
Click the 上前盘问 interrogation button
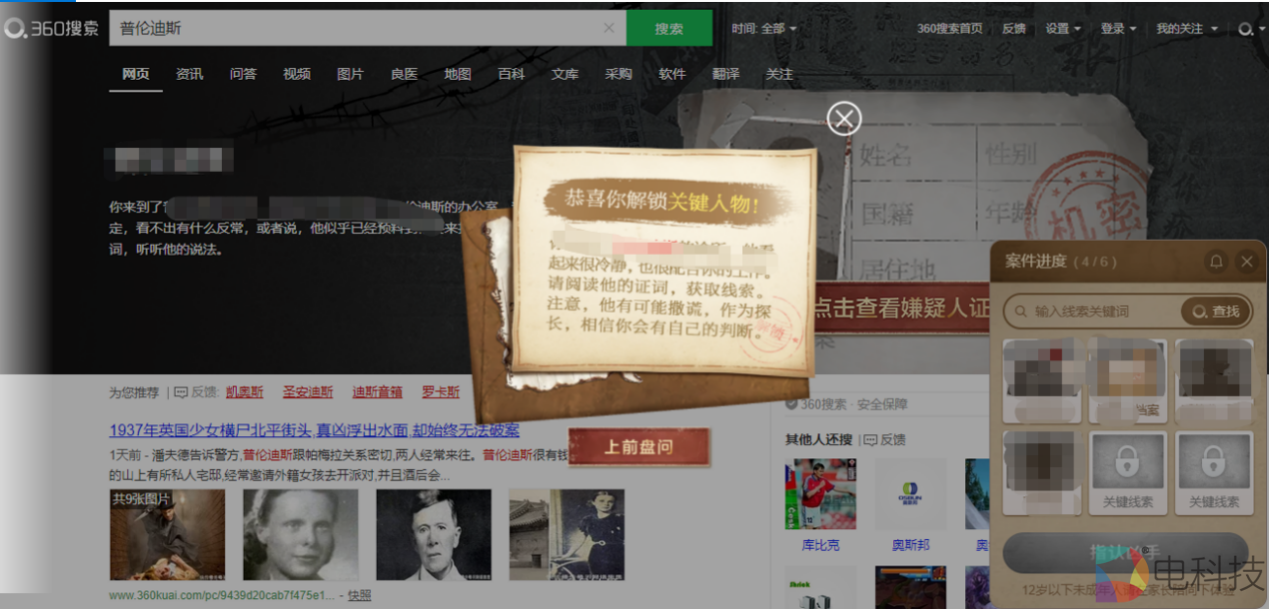click(x=640, y=448)
